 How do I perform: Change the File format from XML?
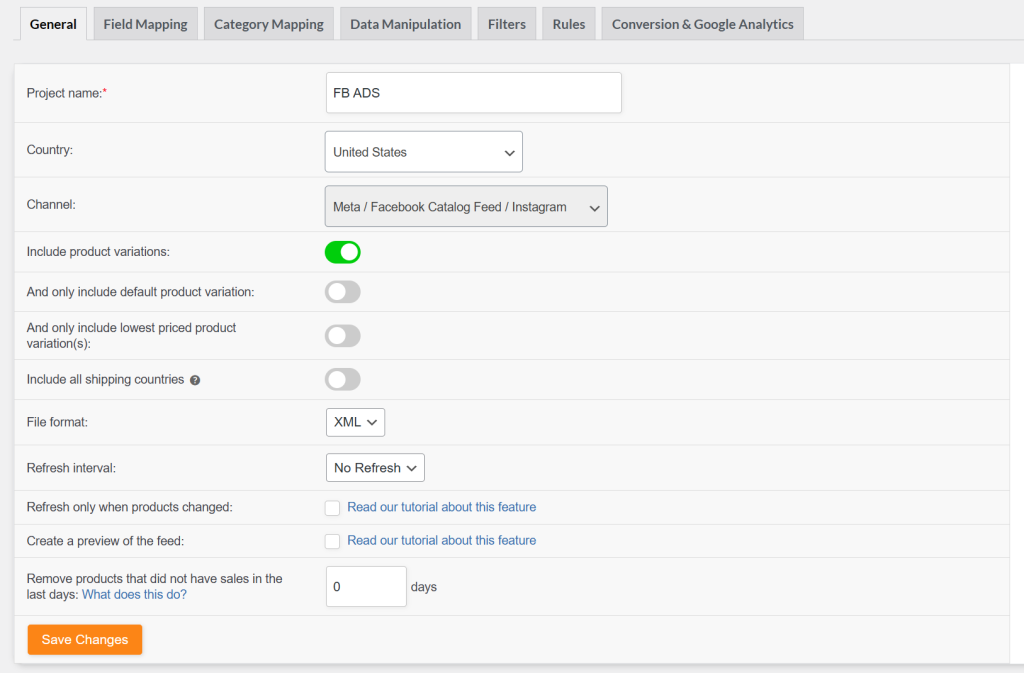click(355, 422)
